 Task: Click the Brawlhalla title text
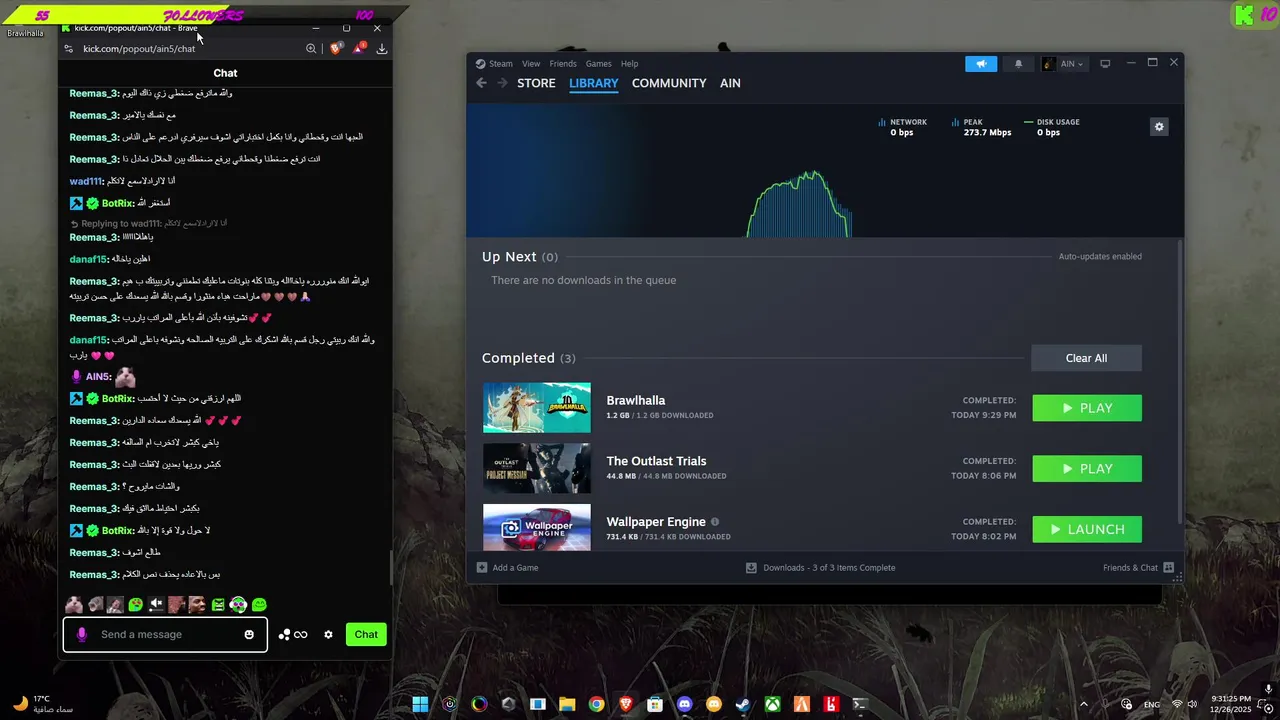636,400
